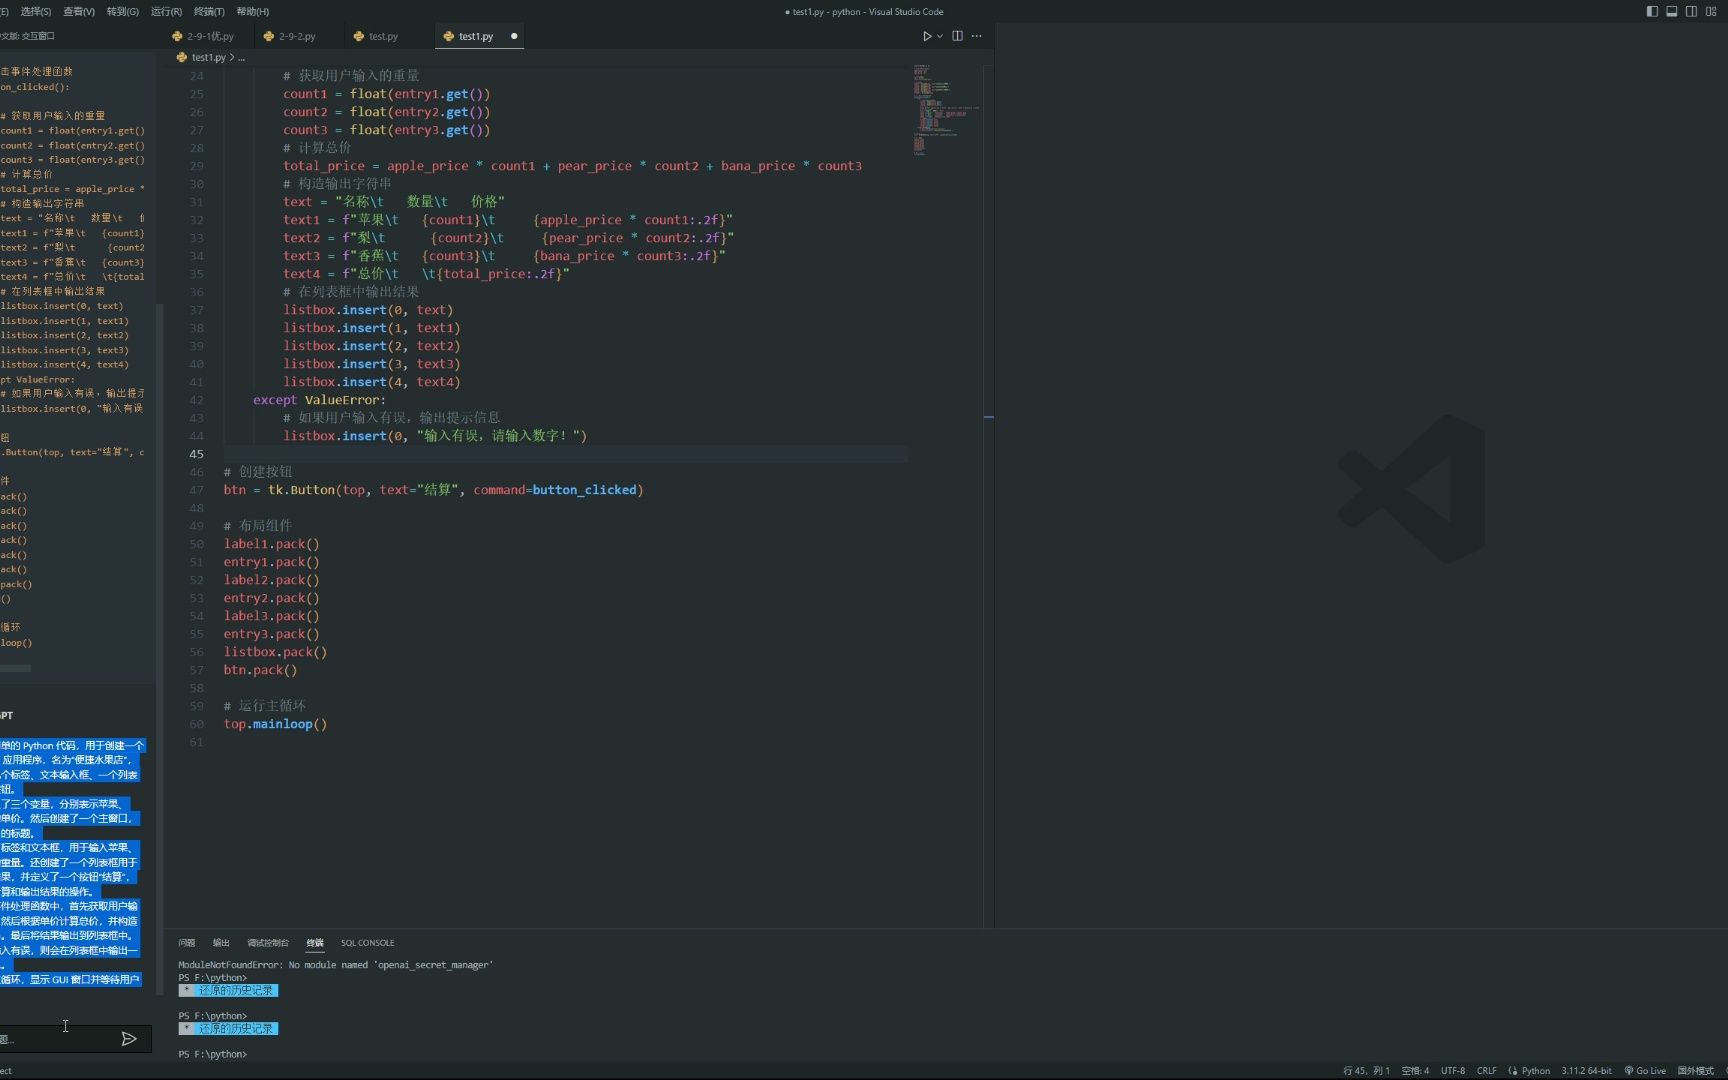Select the 终端 panel tab
Image resolution: width=1728 pixels, height=1080 pixels.
315,943
